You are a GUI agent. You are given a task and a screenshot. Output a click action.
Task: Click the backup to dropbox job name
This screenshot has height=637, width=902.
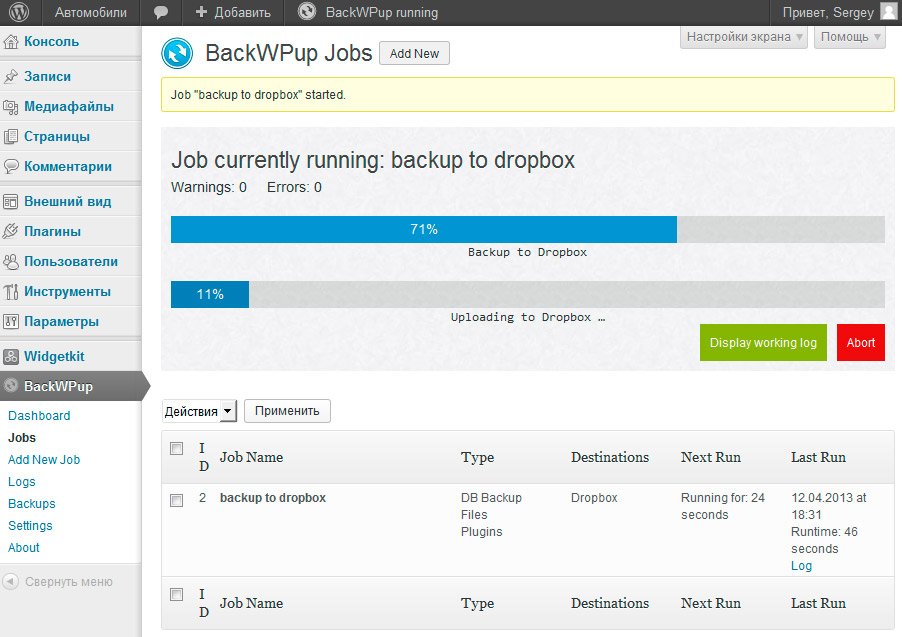(x=273, y=498)
